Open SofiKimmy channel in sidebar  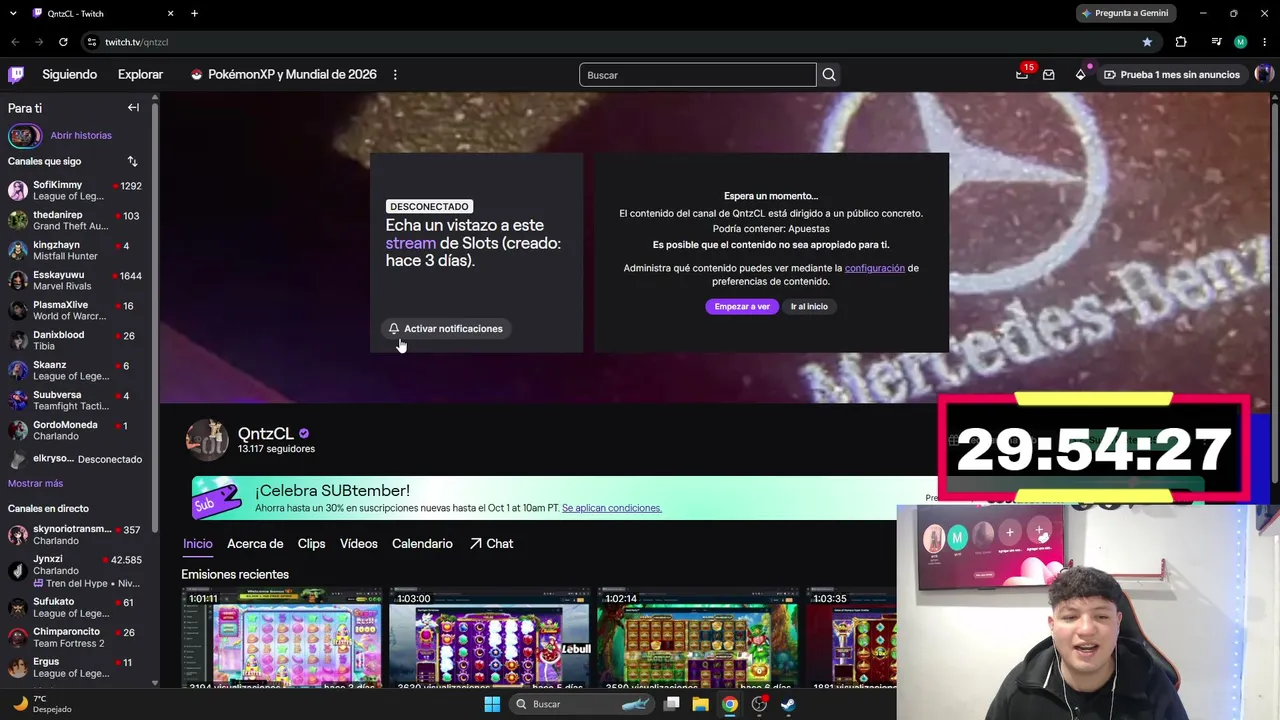[x=76, y=191]
